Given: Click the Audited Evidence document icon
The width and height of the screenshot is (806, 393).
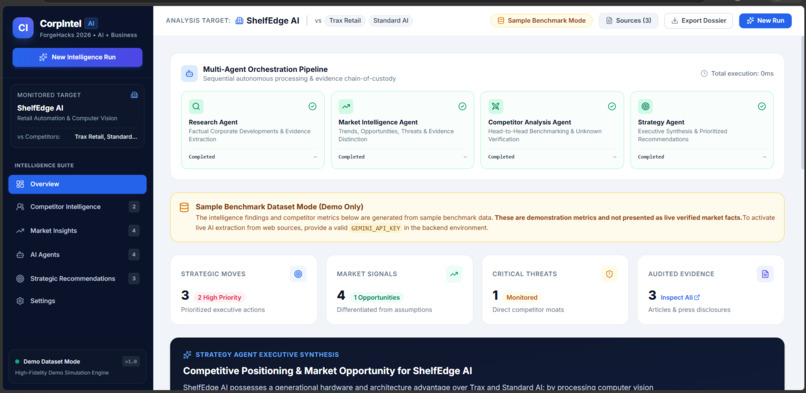Looking at the screenshot, I should tap(765, 274).
